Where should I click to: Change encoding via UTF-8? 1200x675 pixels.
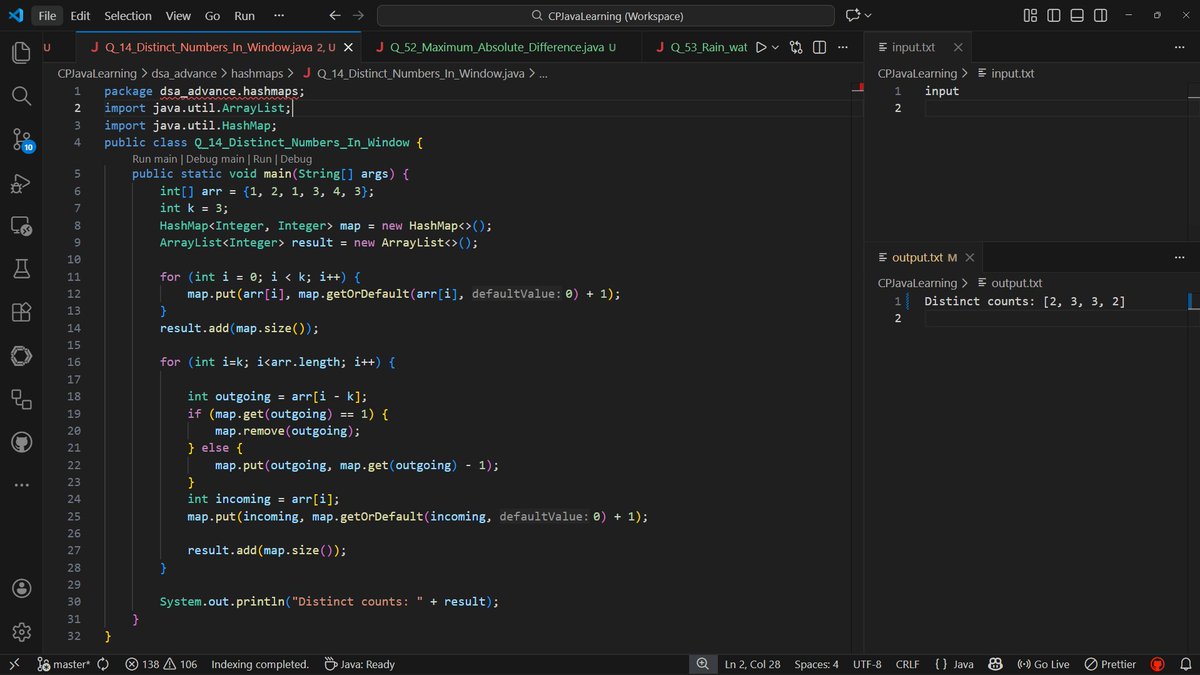coord(867,664)
